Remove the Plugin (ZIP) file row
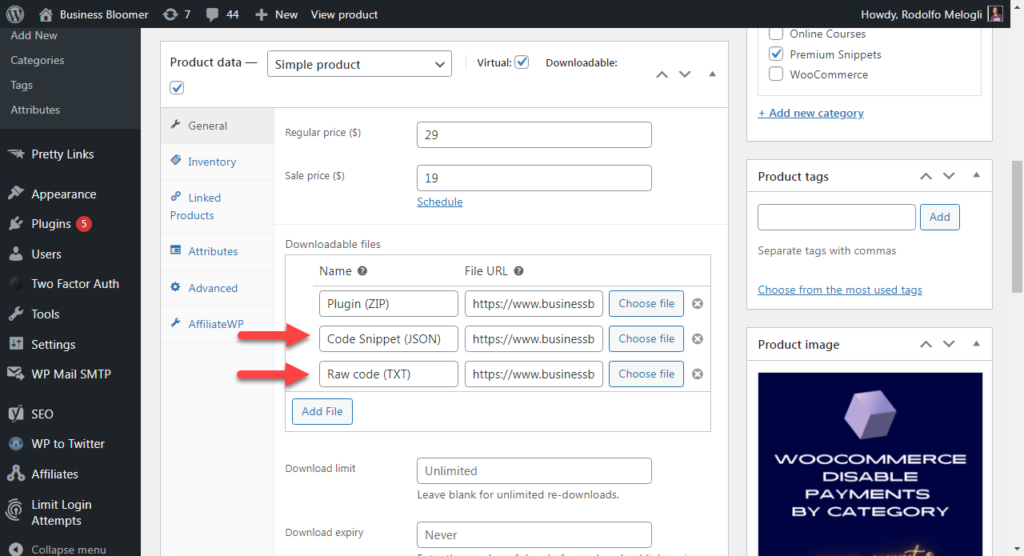Viewport: 1024px width, 556px height. pos(697,304)
